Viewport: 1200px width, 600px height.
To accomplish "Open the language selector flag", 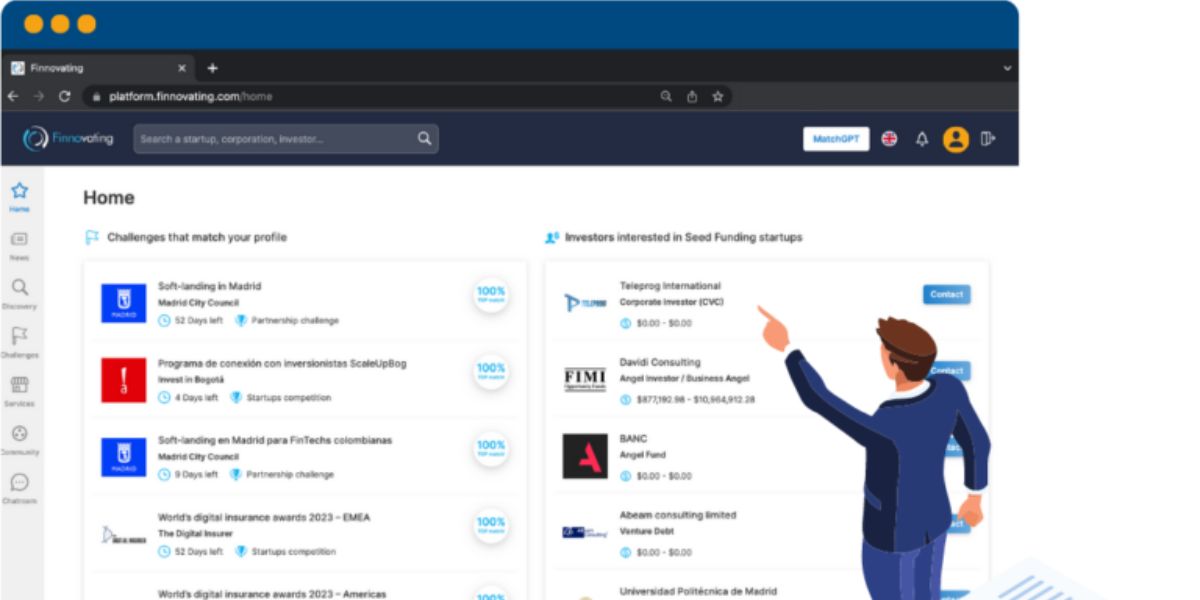I will coord(889,139).
